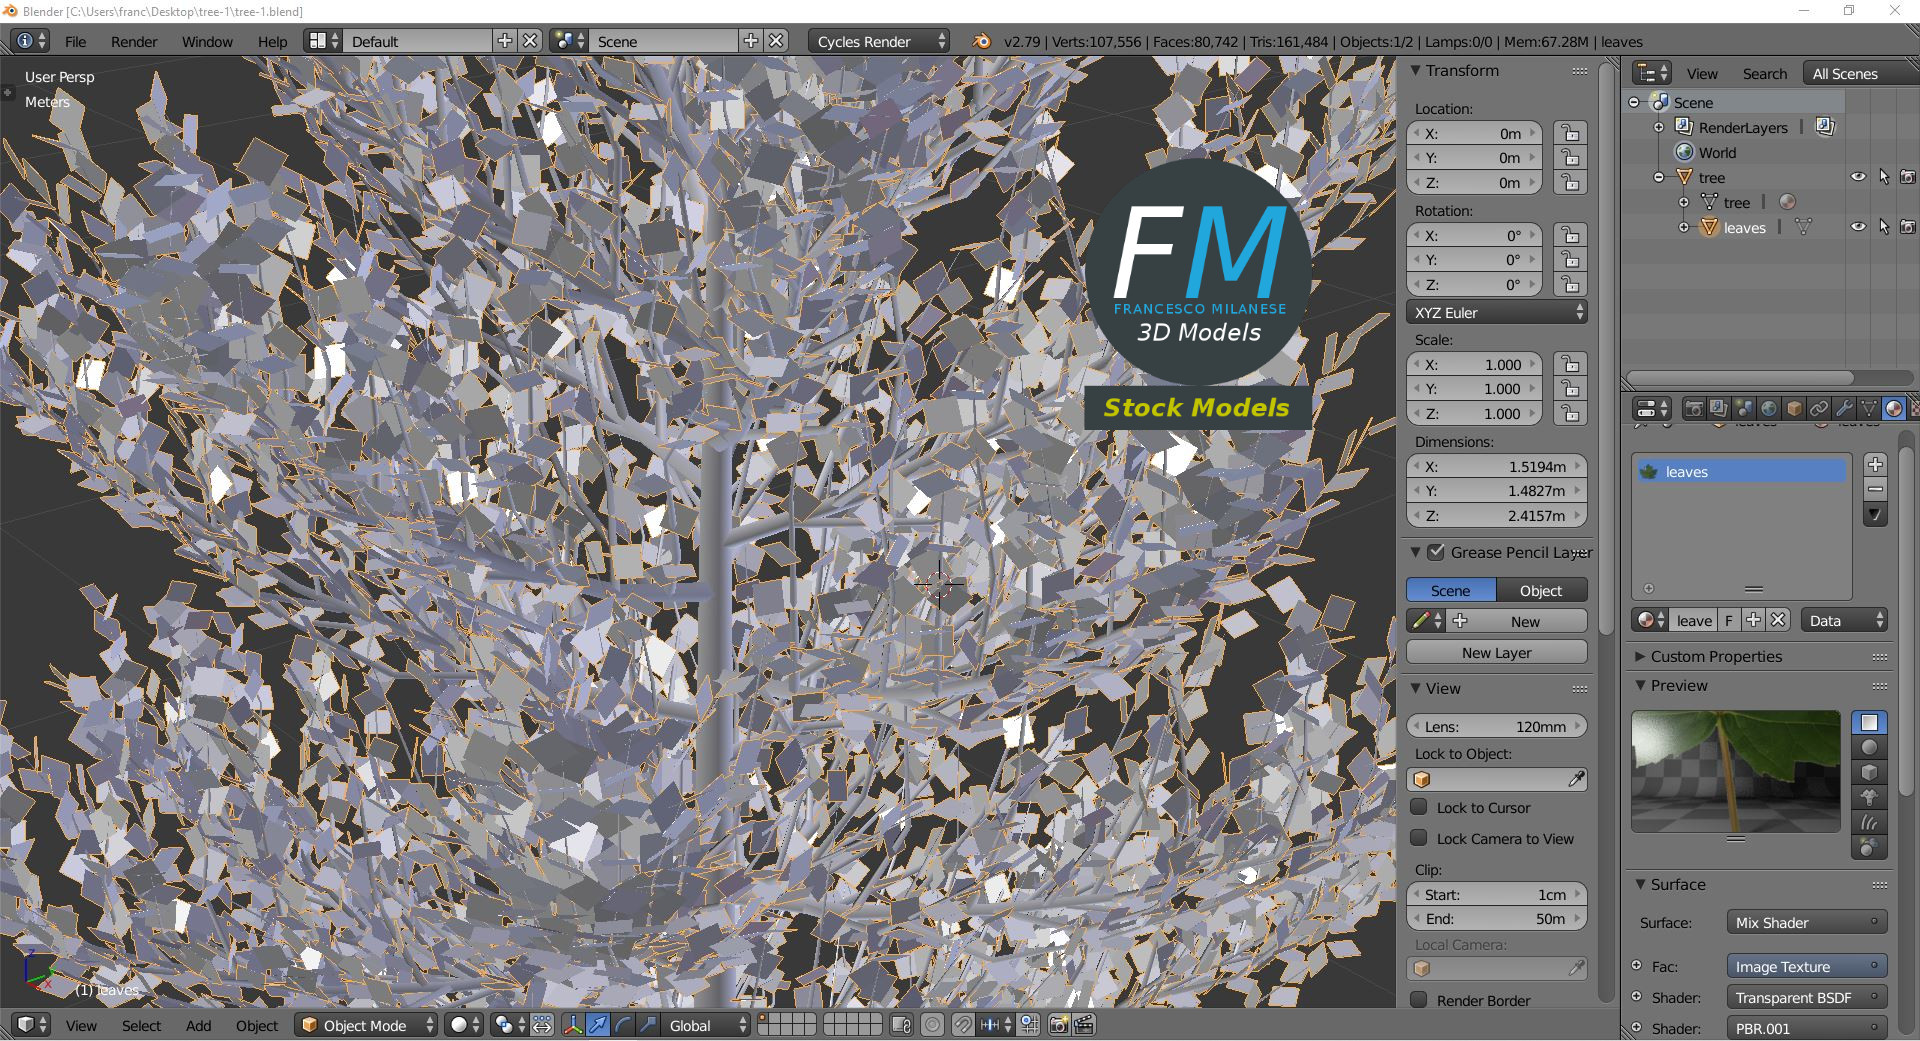Open the viewport Add menu
The height and width of the screenshot is (1041, 1920).
[x=198, y=1025]
